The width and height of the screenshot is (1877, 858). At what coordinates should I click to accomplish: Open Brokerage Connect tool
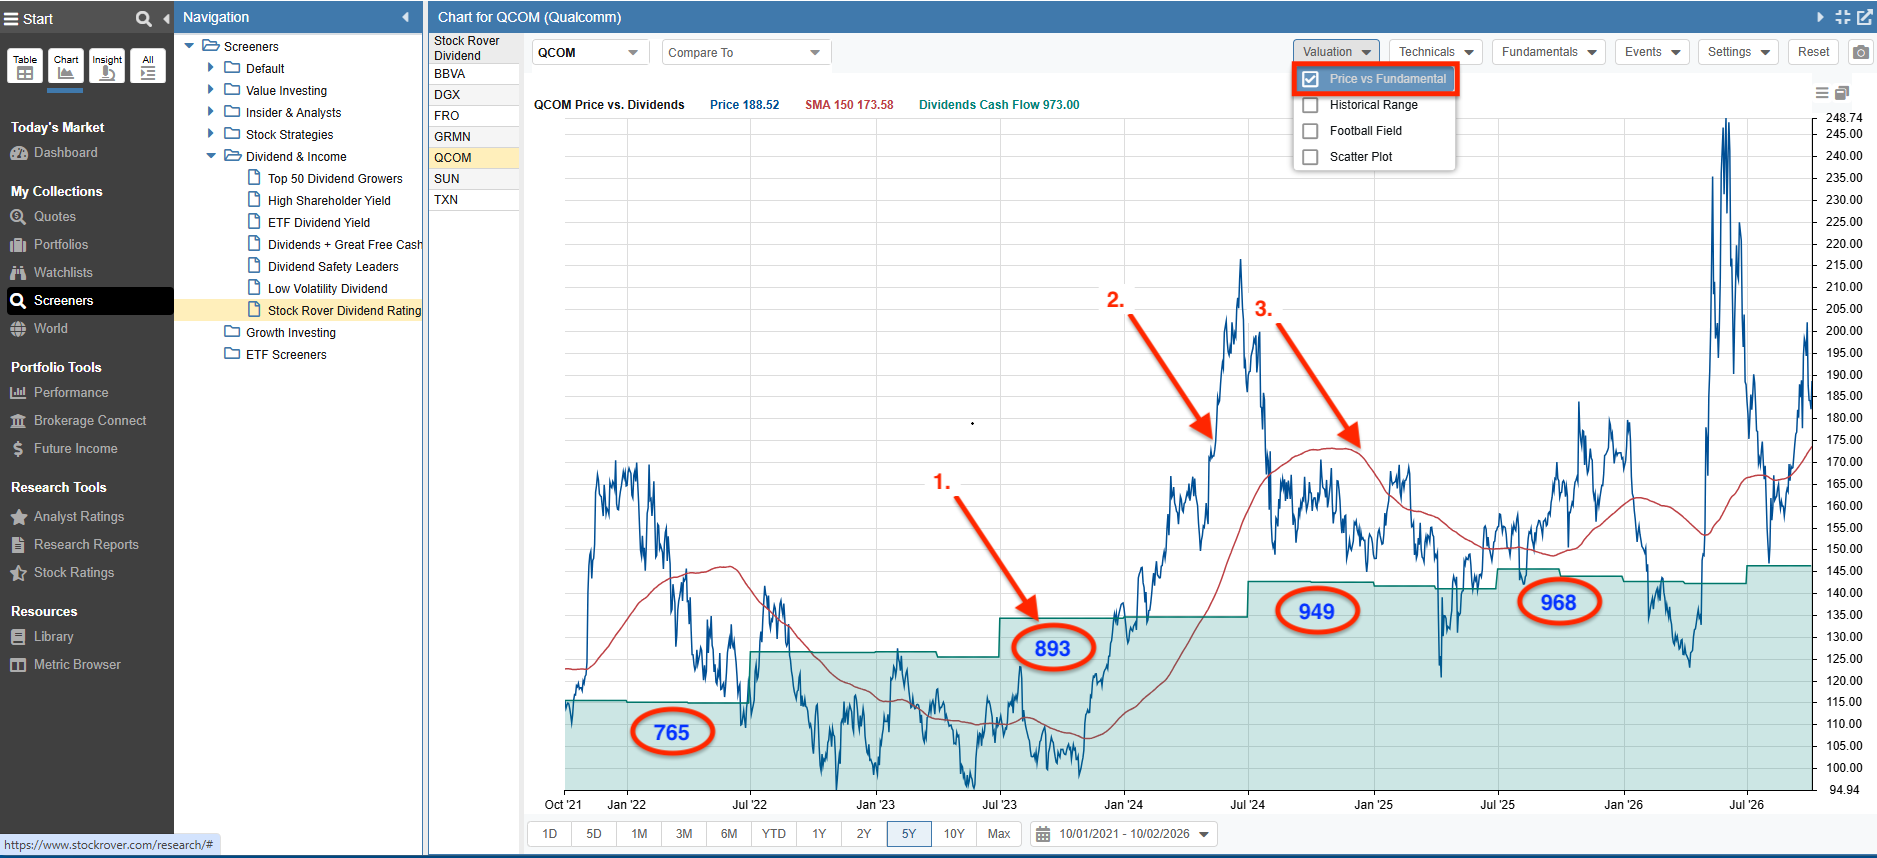90,421
